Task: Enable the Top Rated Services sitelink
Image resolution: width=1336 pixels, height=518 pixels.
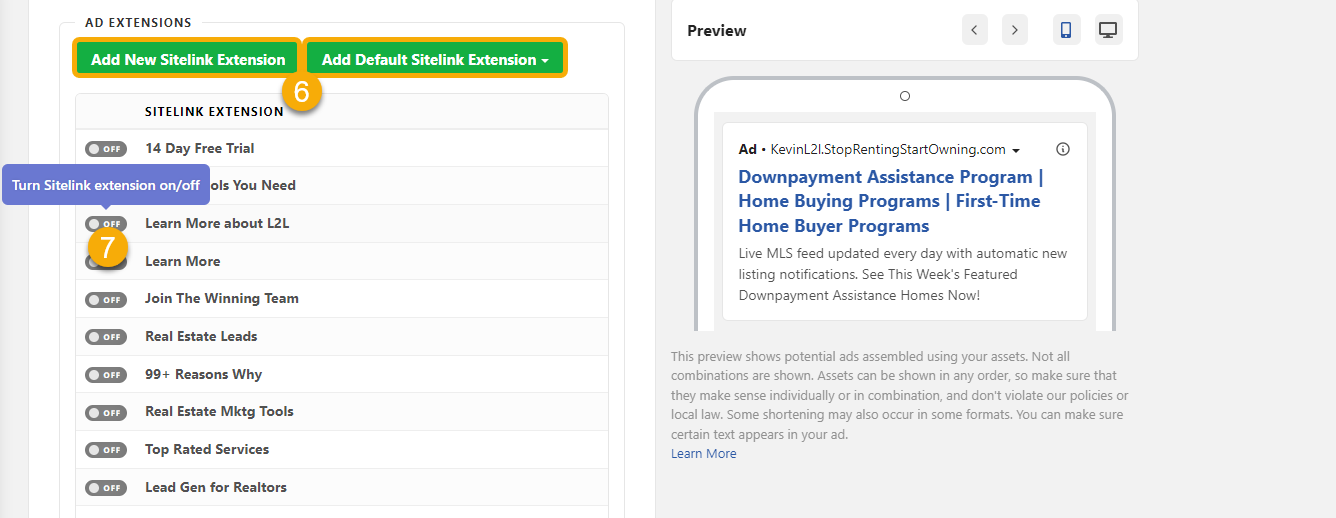Action: pos(106,450)
